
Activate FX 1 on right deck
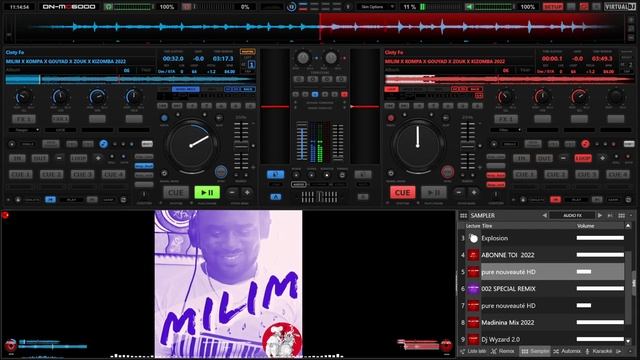pyautogui.click(x=506, y=119)
